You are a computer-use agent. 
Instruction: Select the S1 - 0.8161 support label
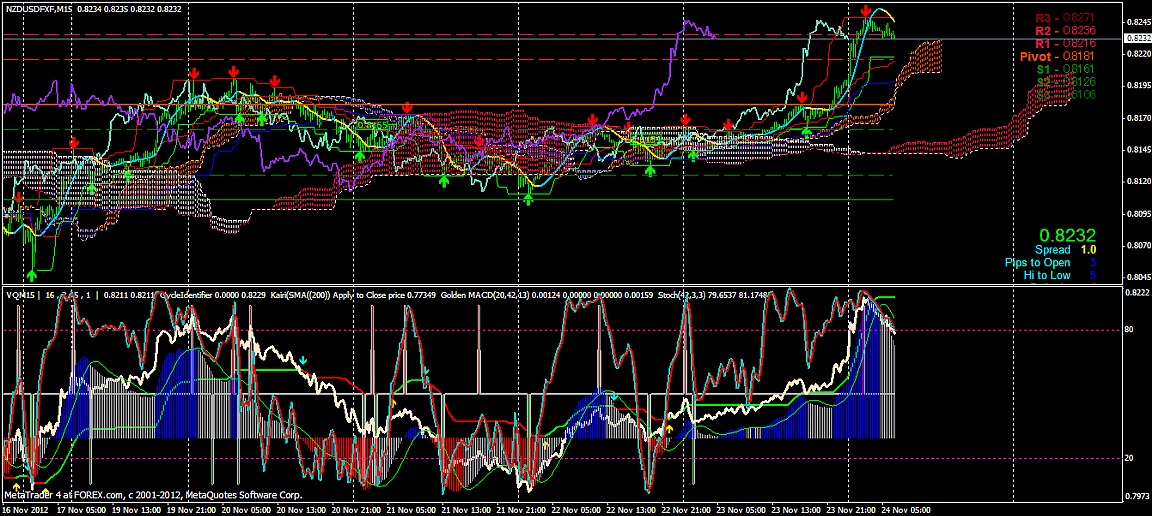tap(1065, 69)
